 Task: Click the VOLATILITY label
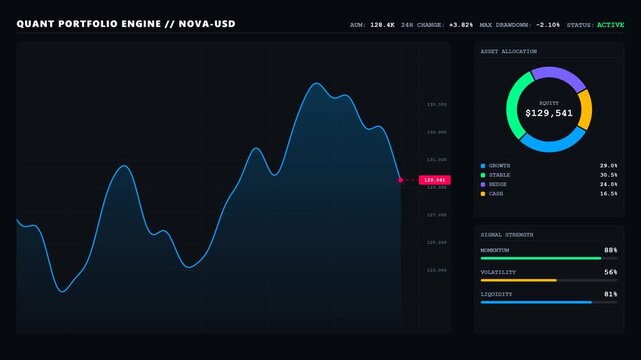click(498, 272)
